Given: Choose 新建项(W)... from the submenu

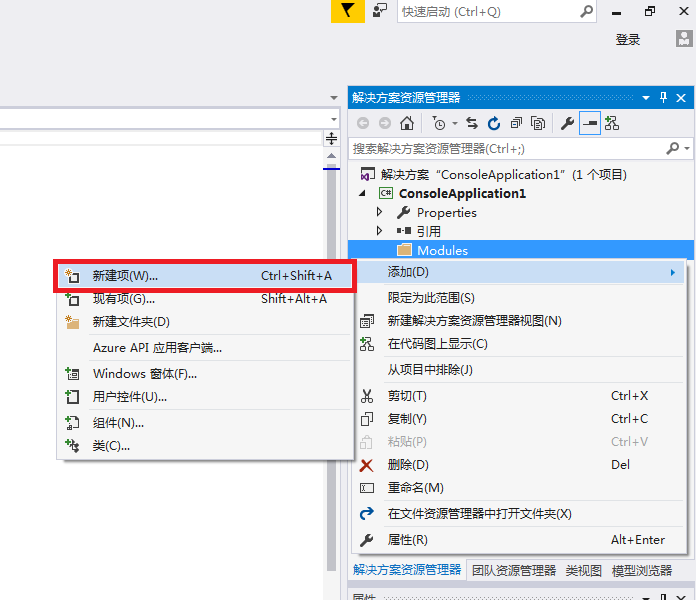Looking at the screenshot, I should pyautogui.click(x=205, y=276).
